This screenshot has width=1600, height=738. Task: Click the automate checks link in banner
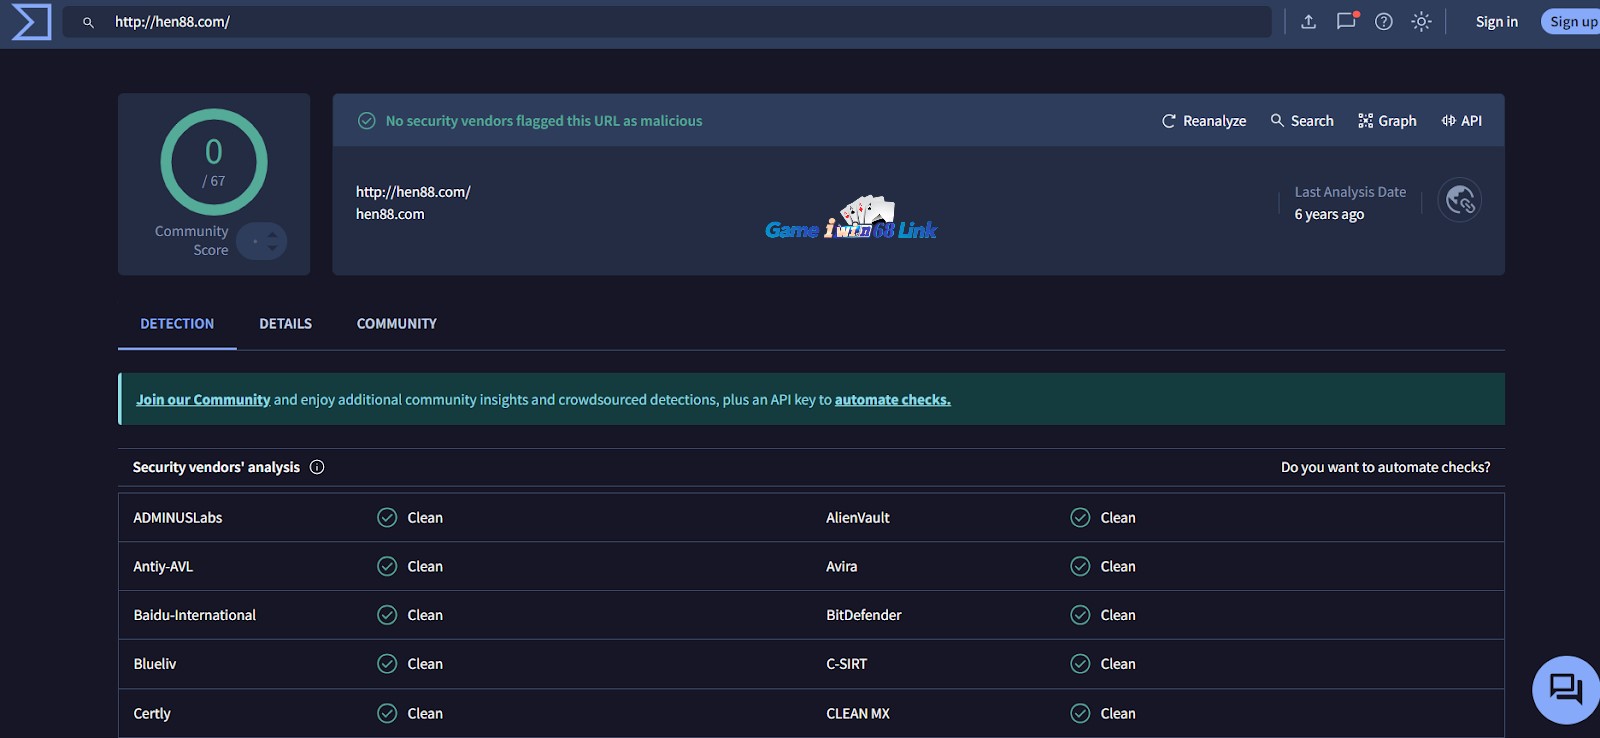[x=893, y=400]
